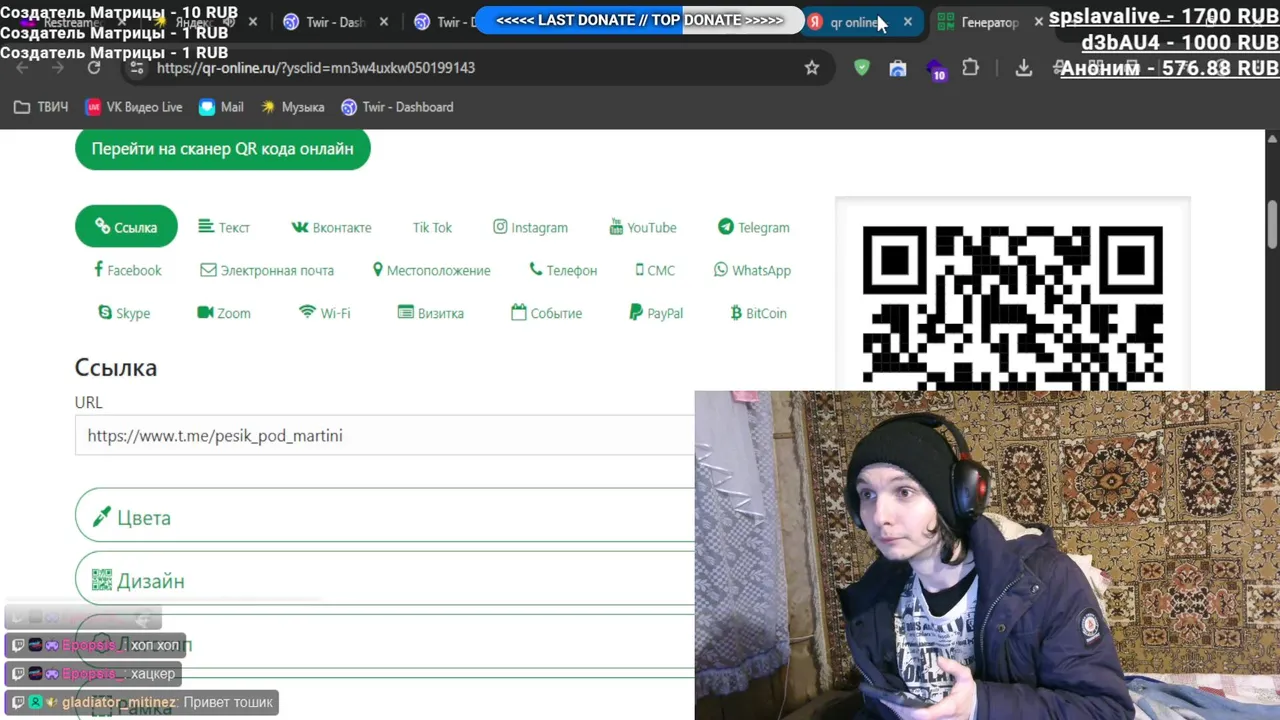Open the Extensions puzzle-piece menu
Image resolution: width=1280 pixels, height=720 pixels.
click(970, 68)
